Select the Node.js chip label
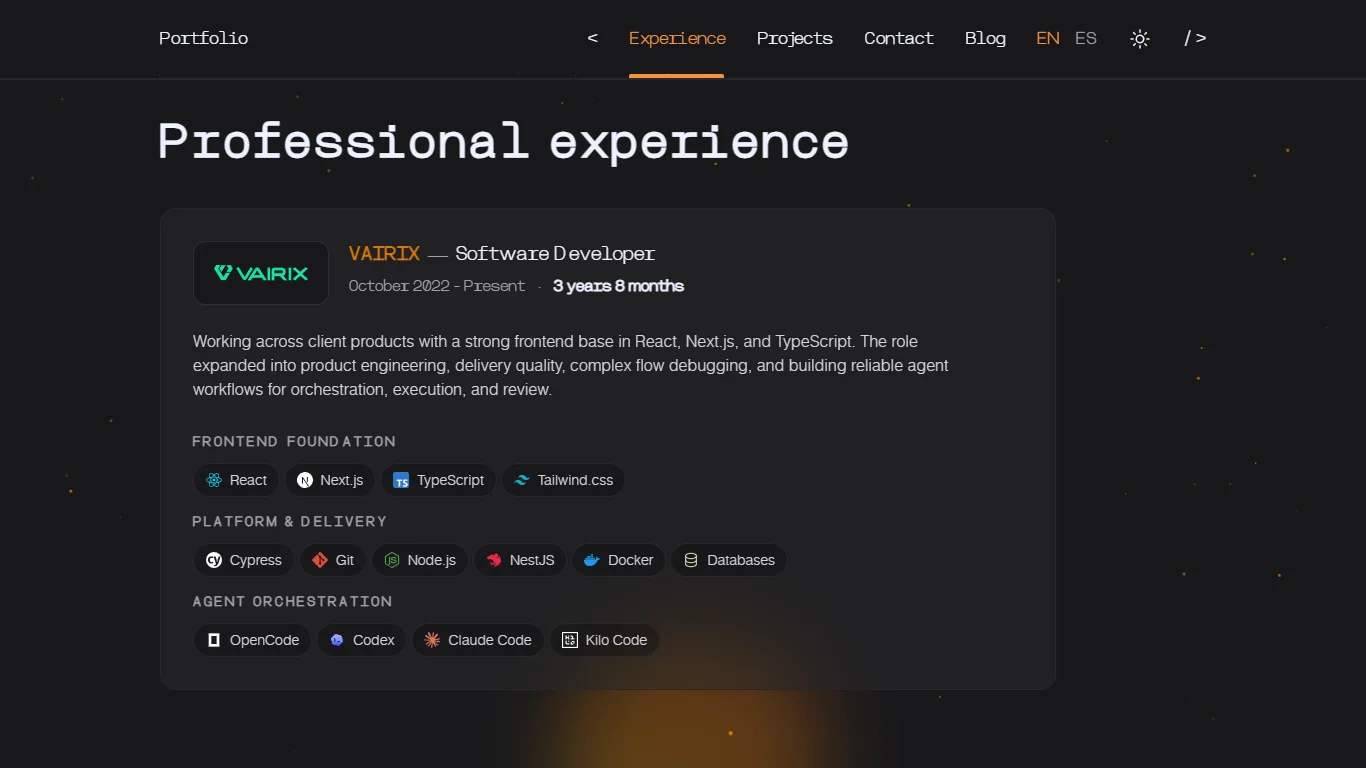Screen dimensions: 1366x768 tap(432, 560)
